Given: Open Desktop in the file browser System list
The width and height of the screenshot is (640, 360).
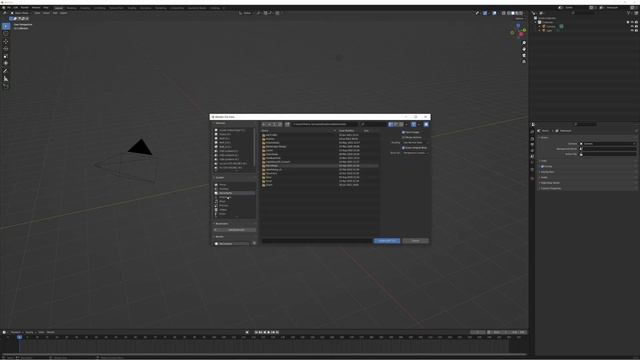Looking at the screenshot, I should click(x=225, y=189).
